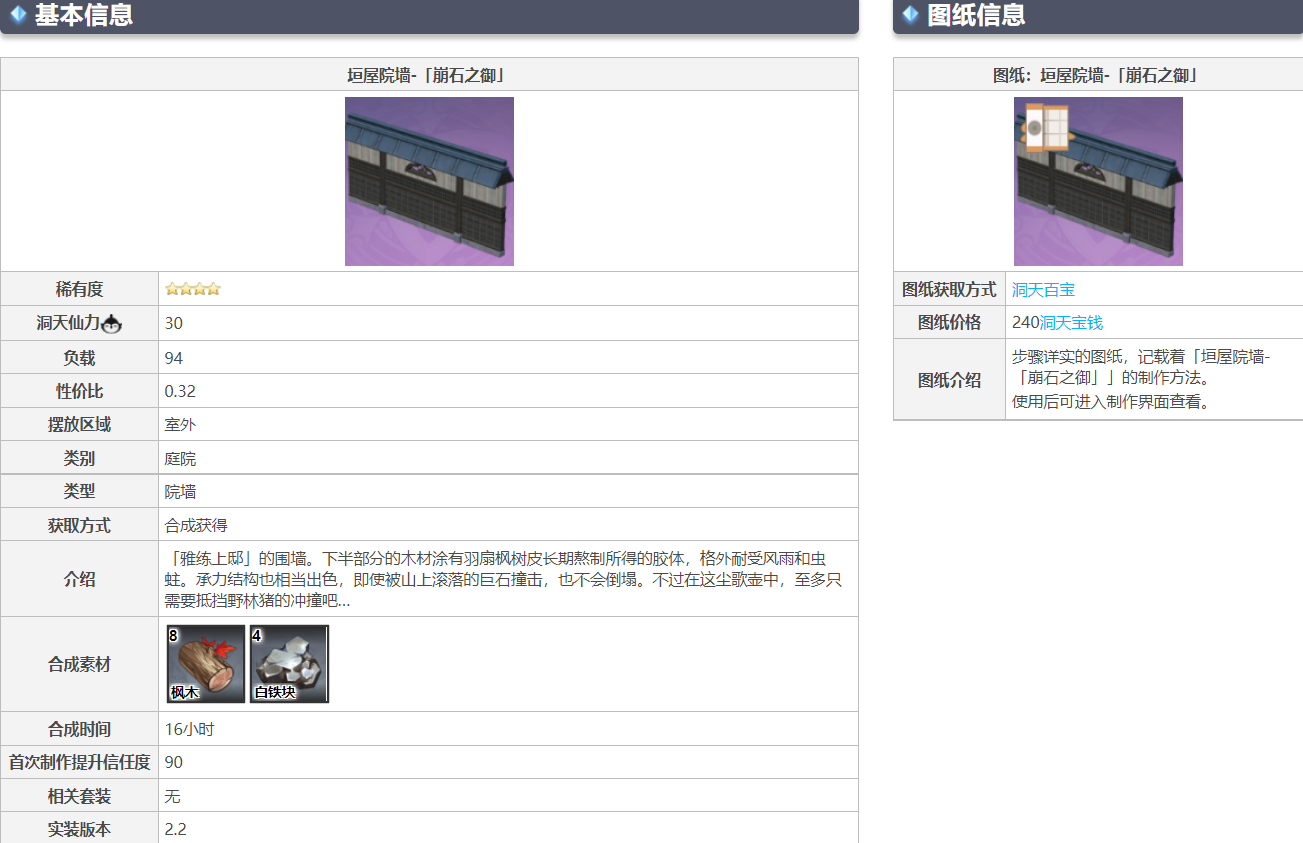Click the 实装版本 row label
This screenshot has height=843, width=1303.
click(x=80, y=829)
